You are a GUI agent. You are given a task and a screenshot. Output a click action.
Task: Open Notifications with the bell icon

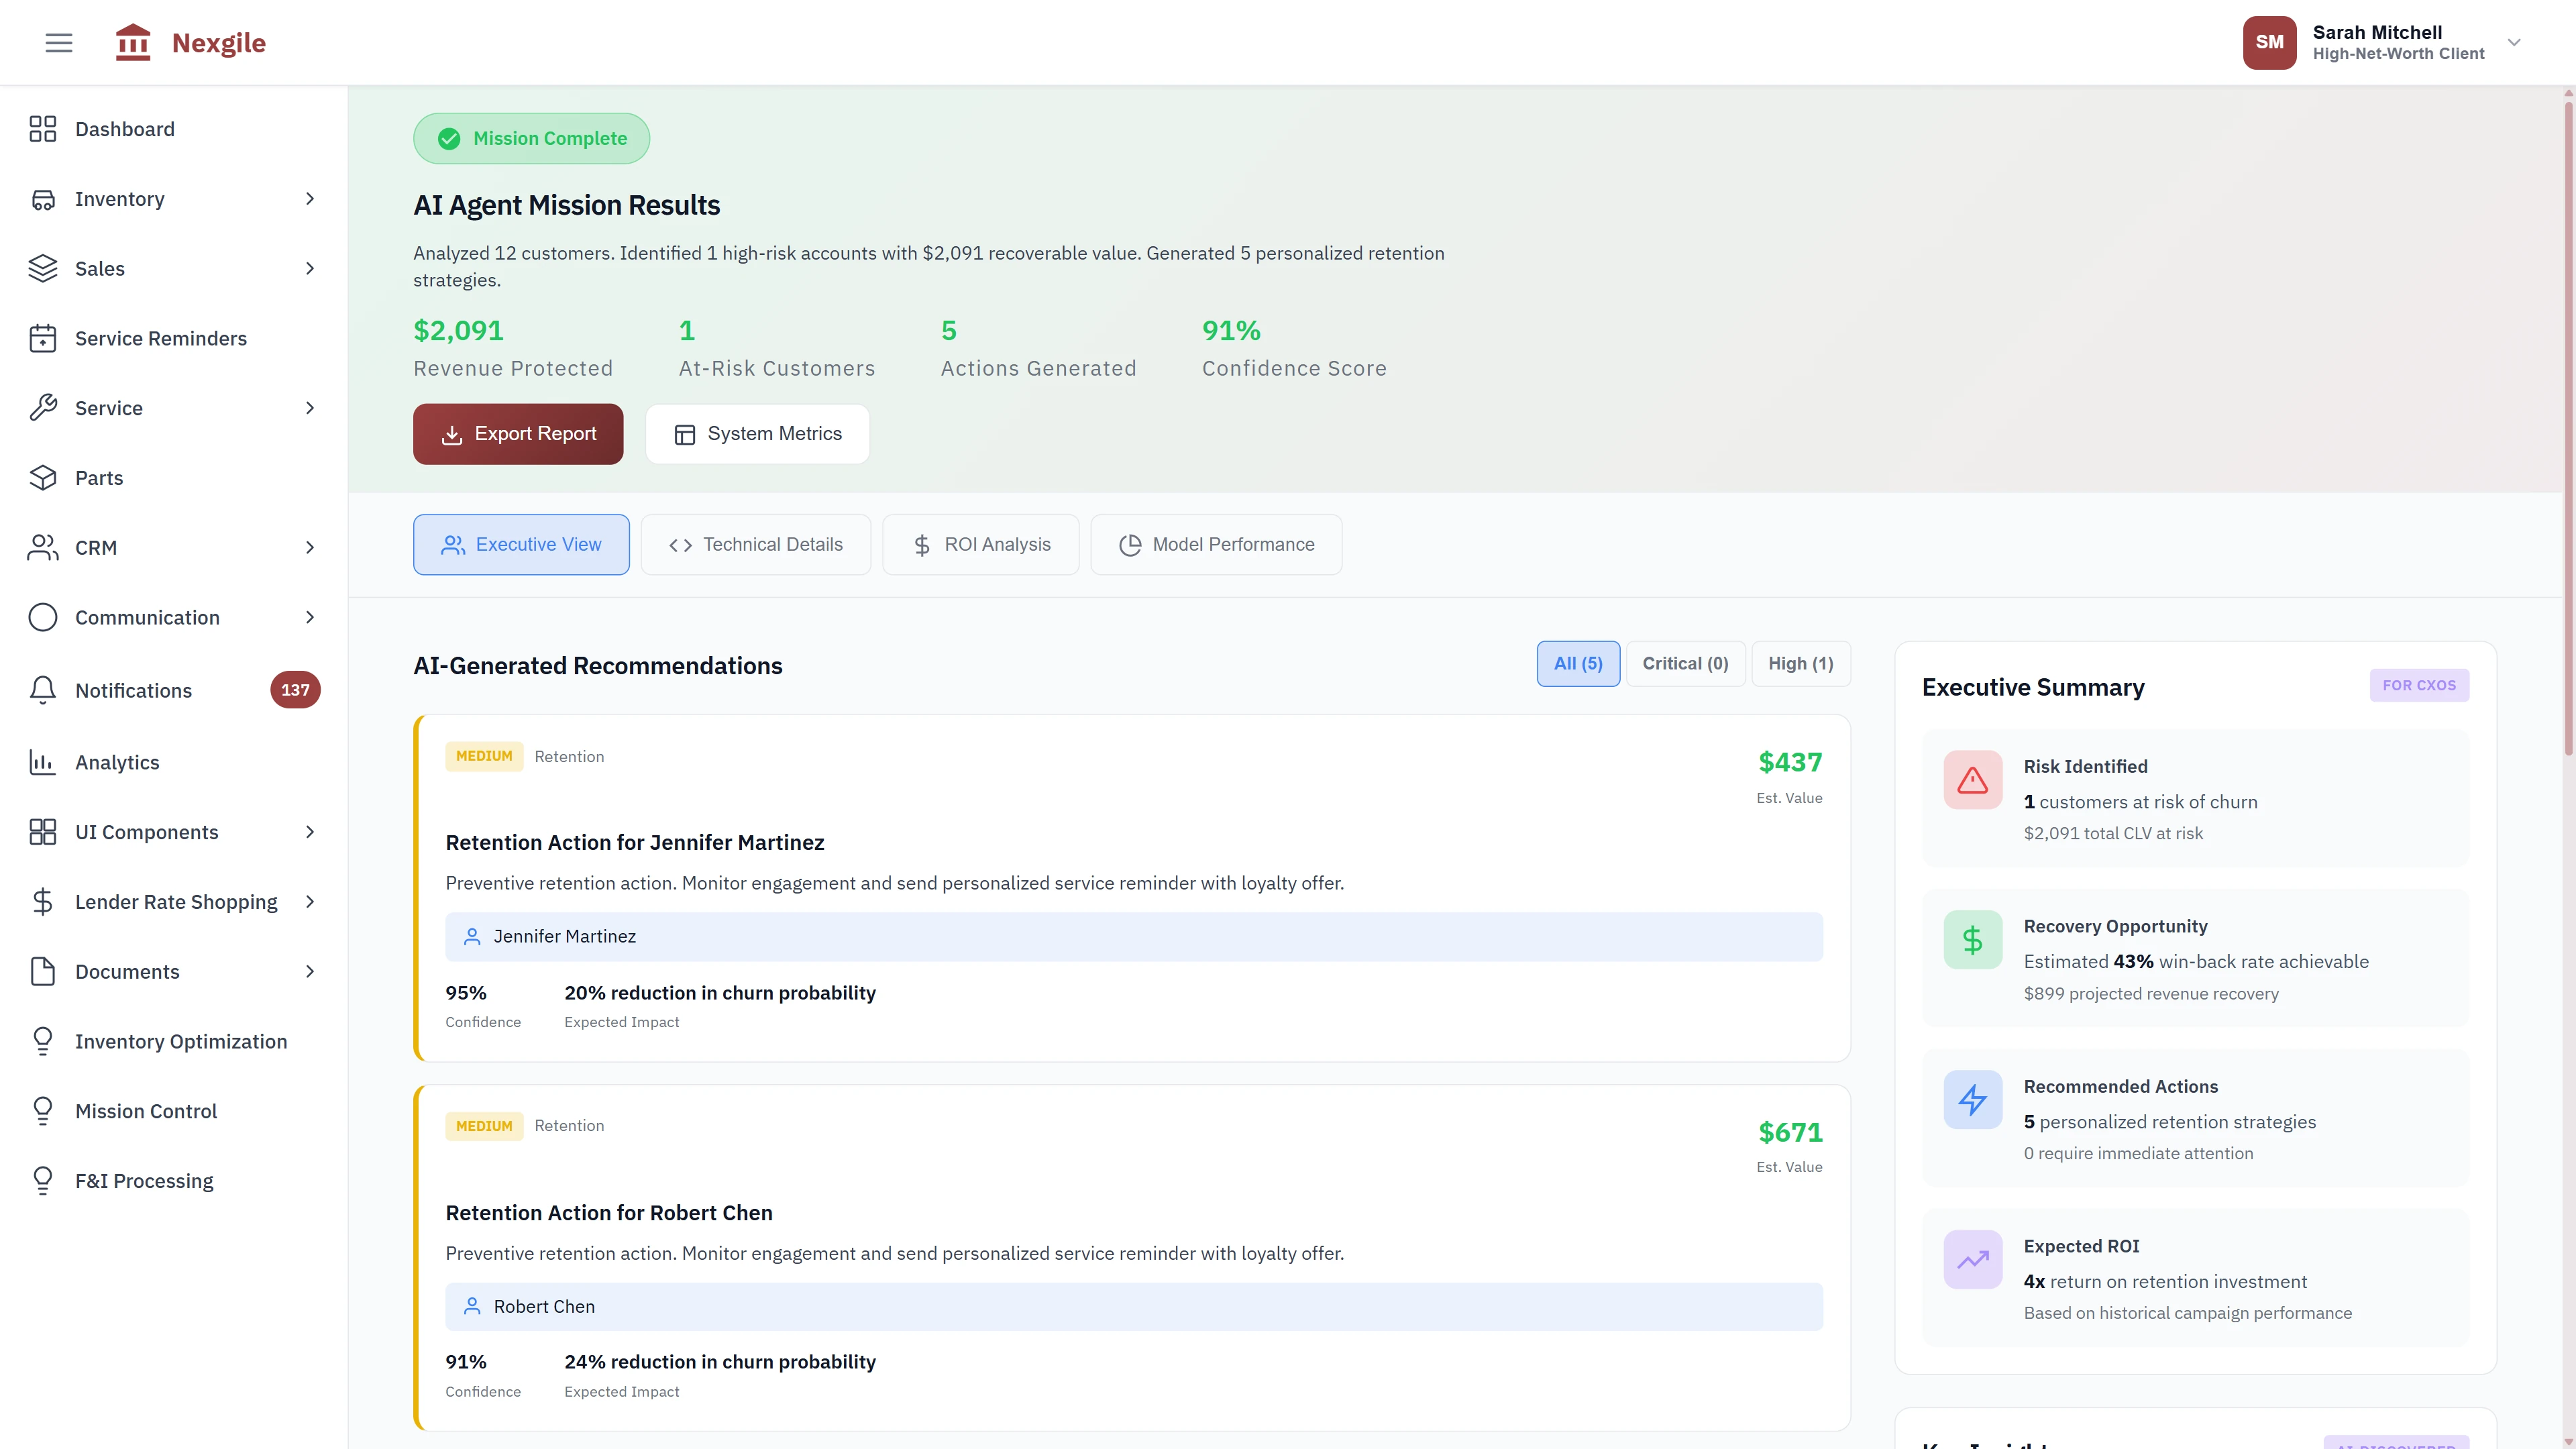(43, 690)
